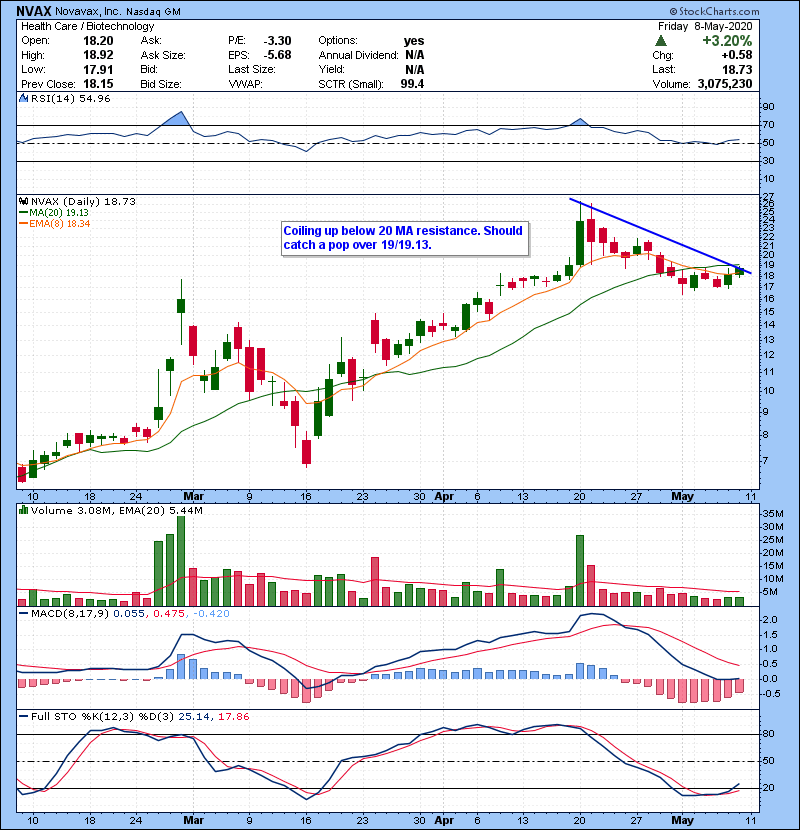Screen dimensions: 800x830
Task: Click the Mar label on price chart axis
Action: tap(193, 496)
